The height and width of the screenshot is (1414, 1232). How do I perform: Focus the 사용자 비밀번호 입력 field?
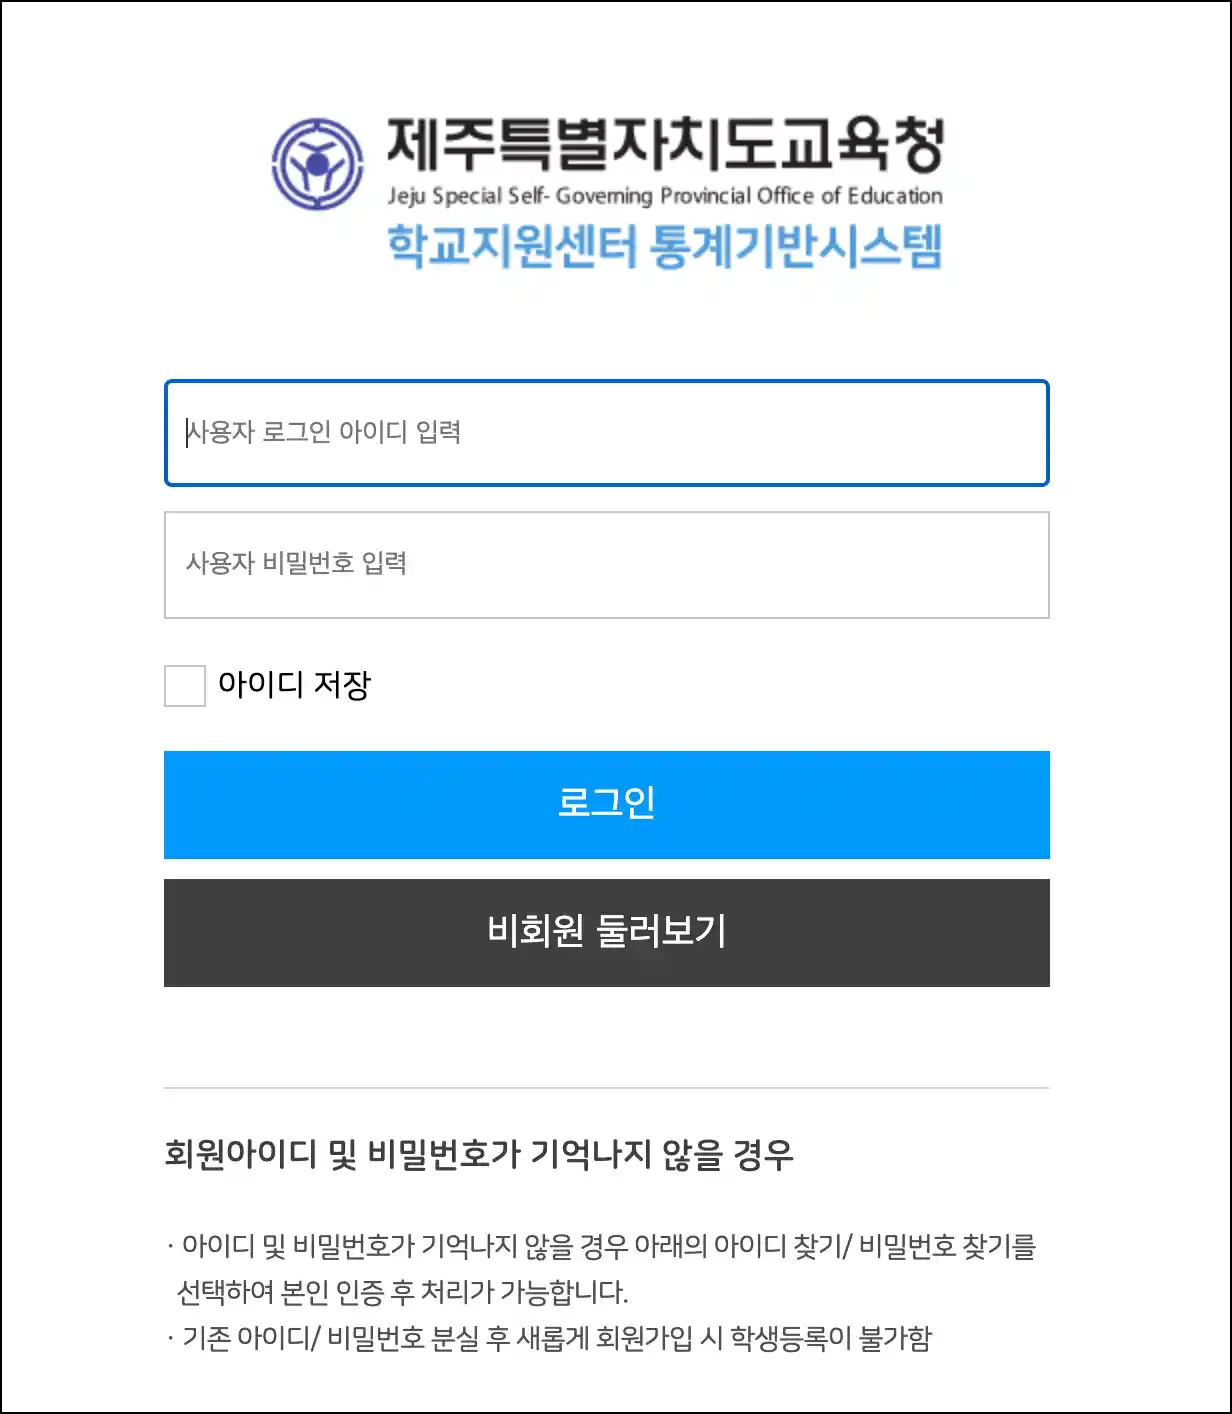tap(607, 565)
